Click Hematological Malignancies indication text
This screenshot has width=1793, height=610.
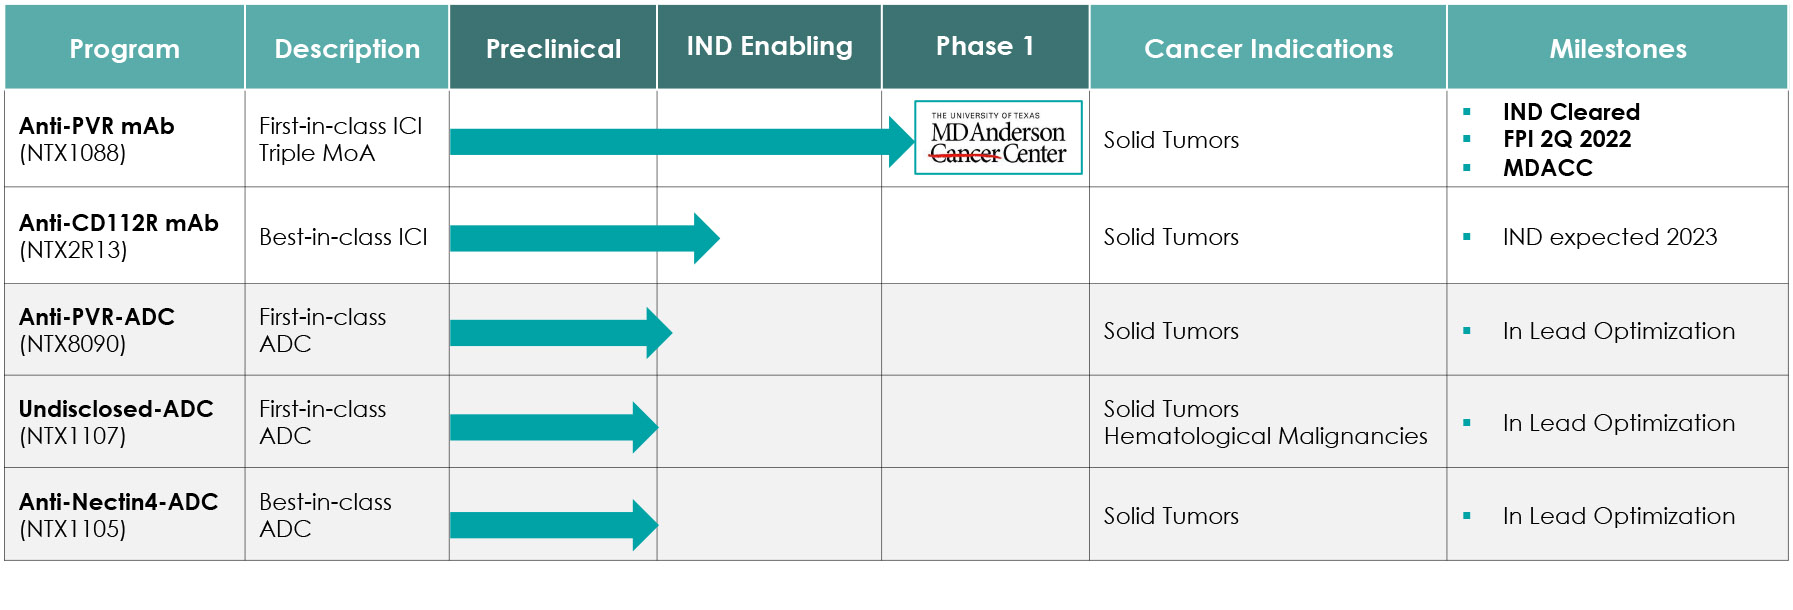(x=1265, y=436)
